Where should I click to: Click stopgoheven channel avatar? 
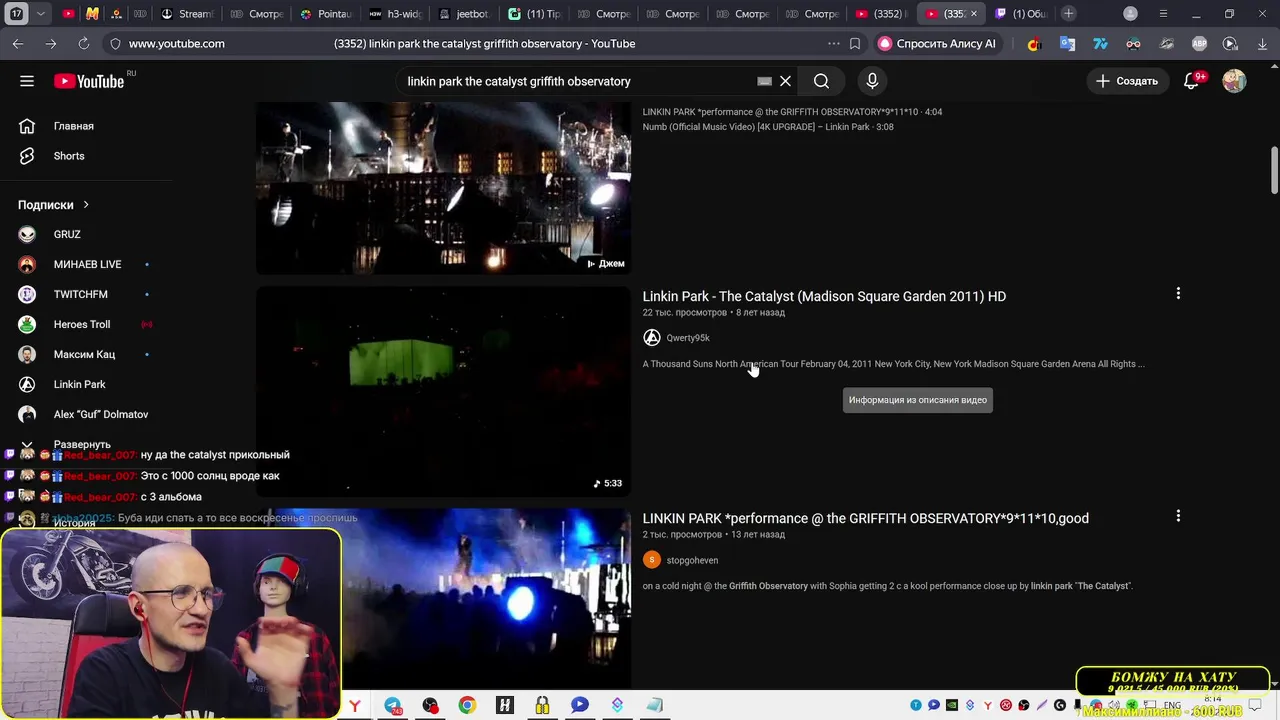pyautogui.click(x=652, y=560)
